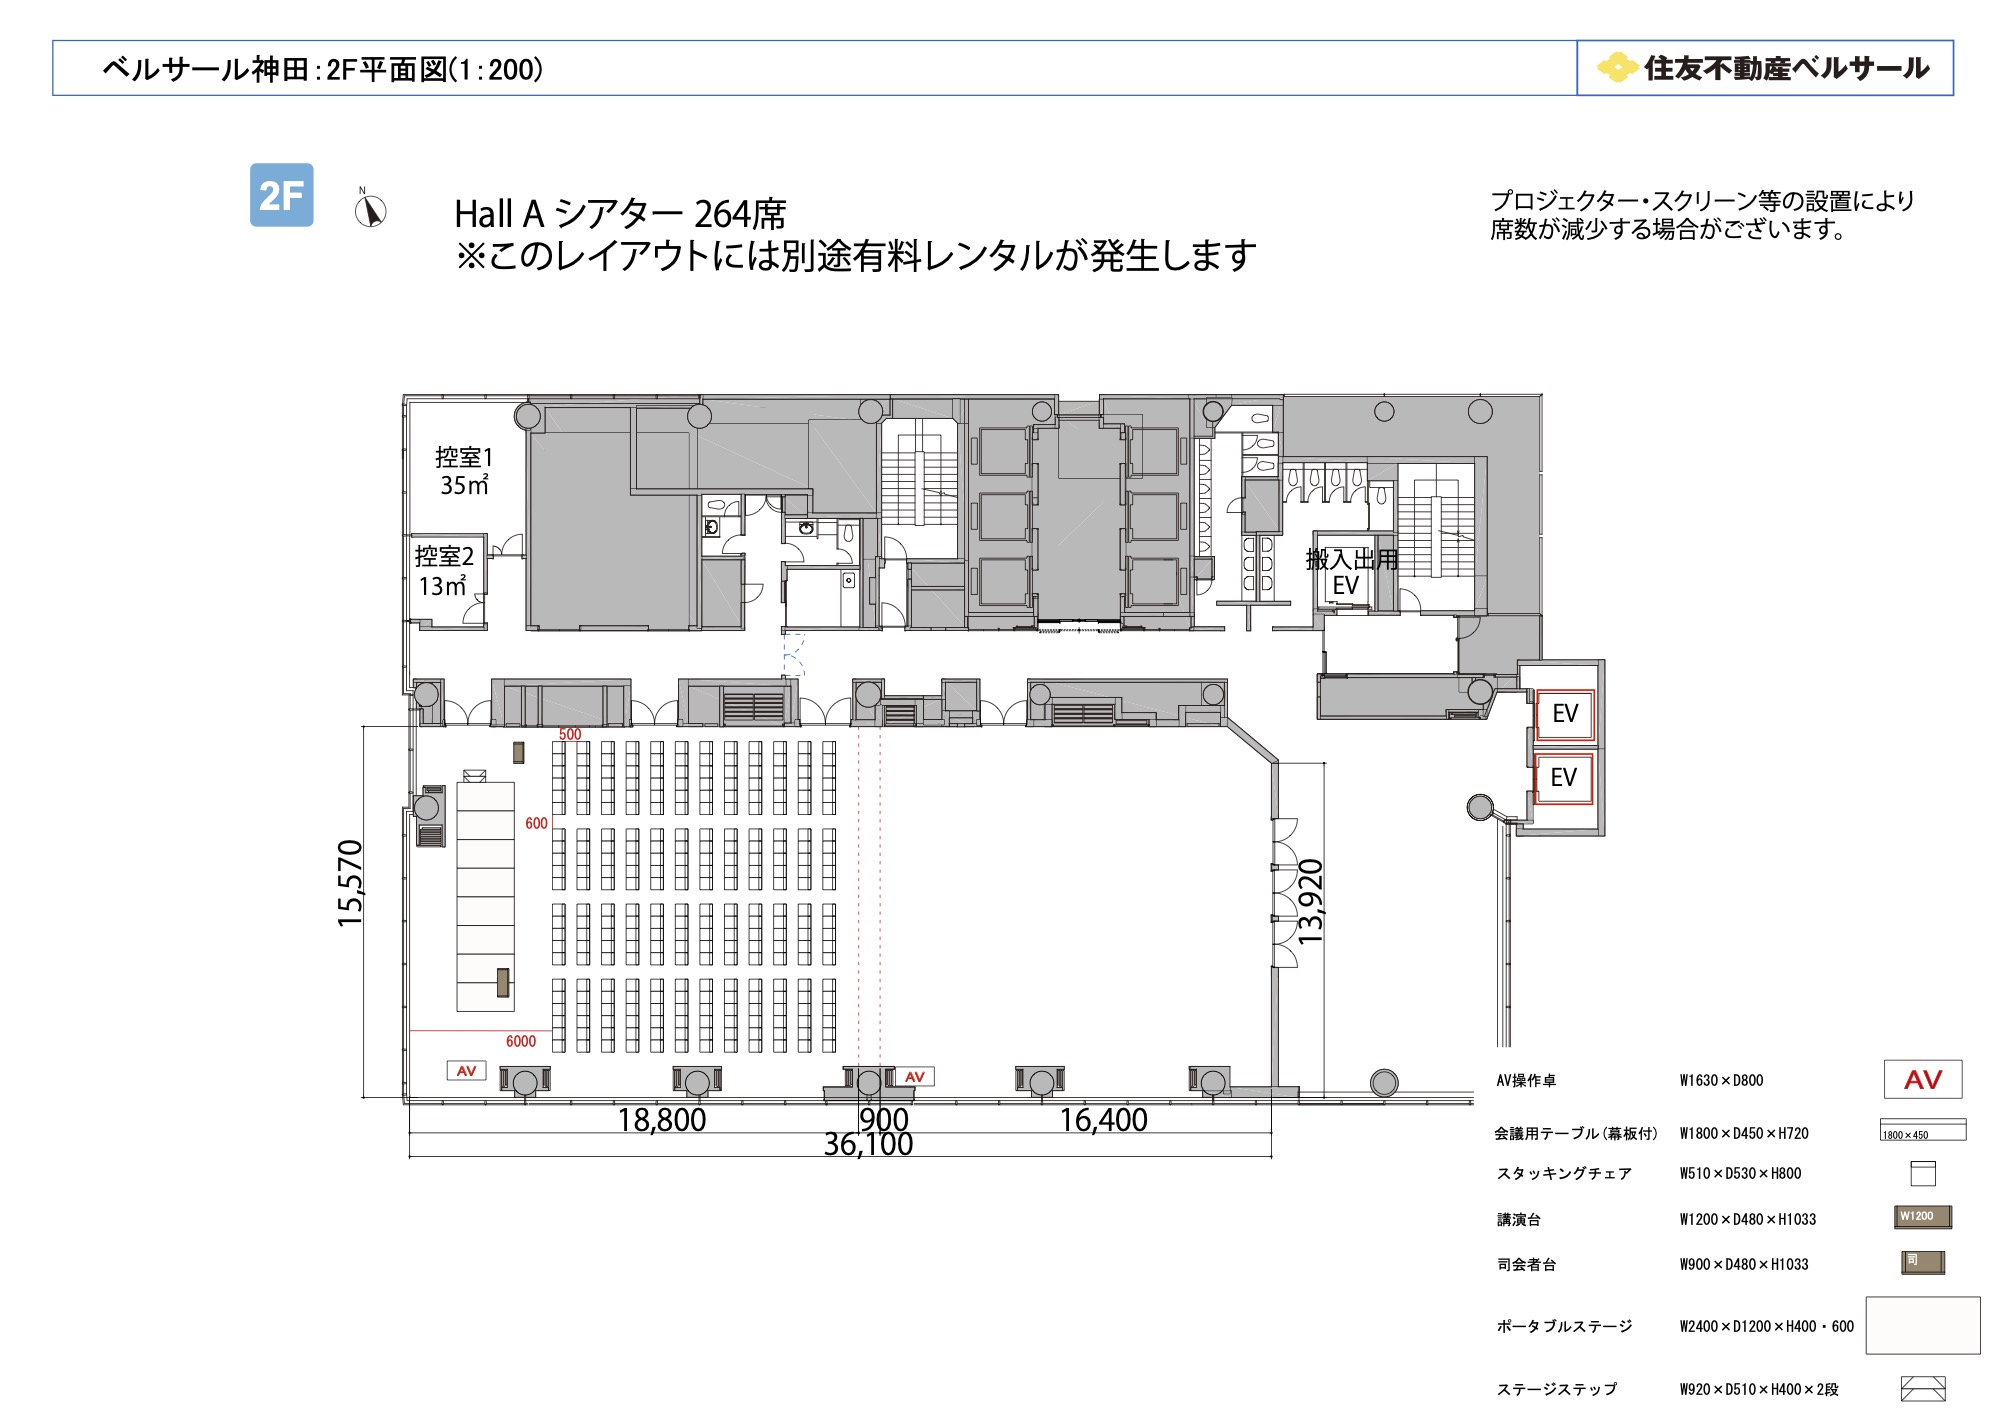Click the title ベルサール神田:2F平面図(1:200)
2000x1414 pixels.
click(x=323, y=69)
